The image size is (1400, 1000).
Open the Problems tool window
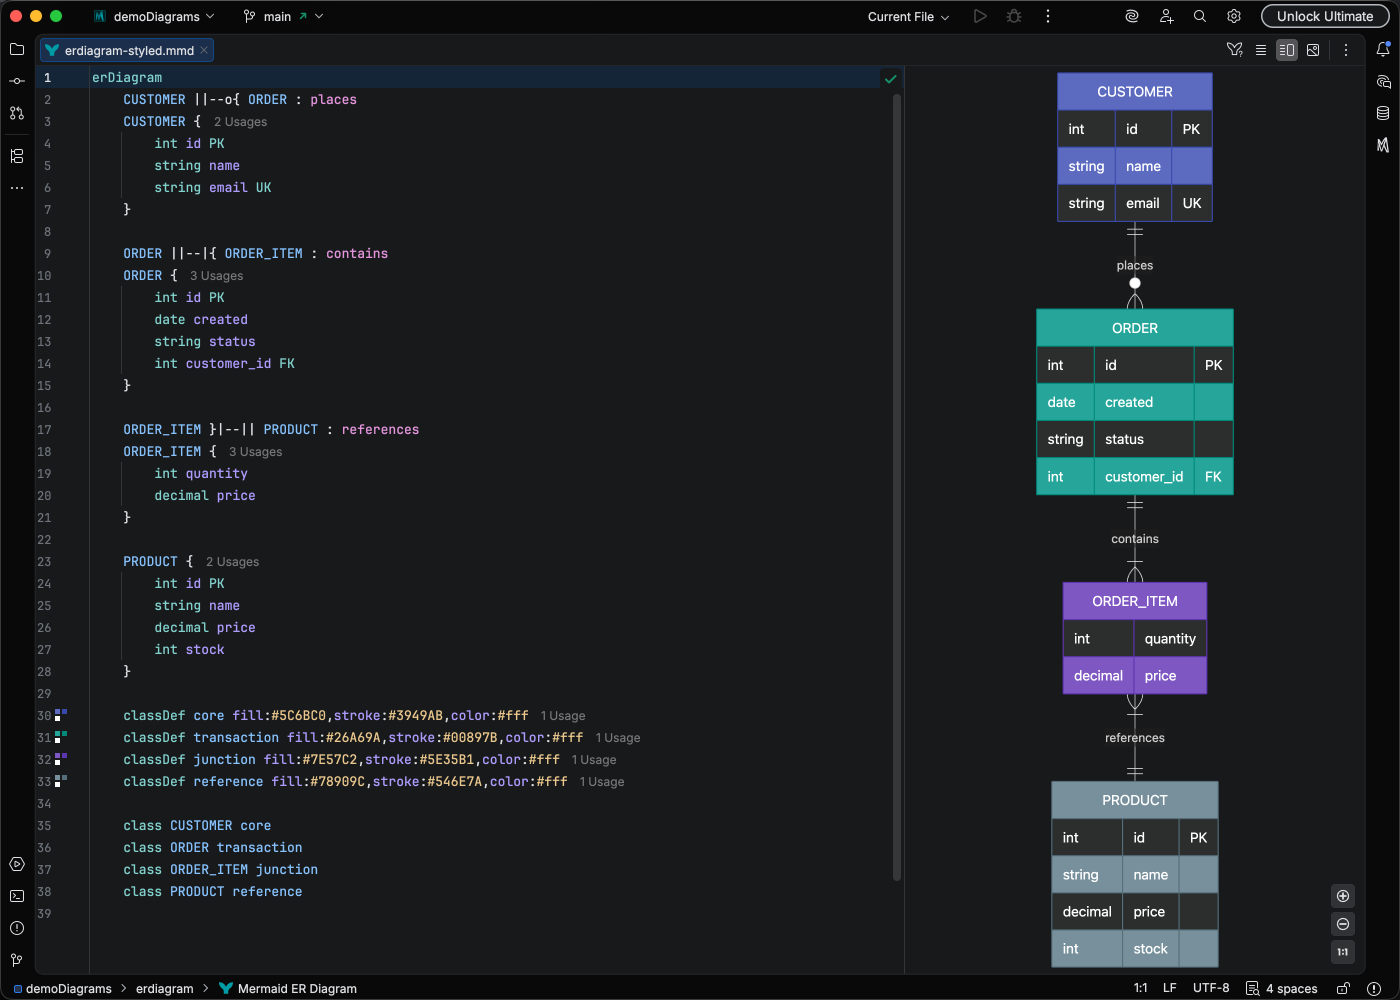[17, 928]
